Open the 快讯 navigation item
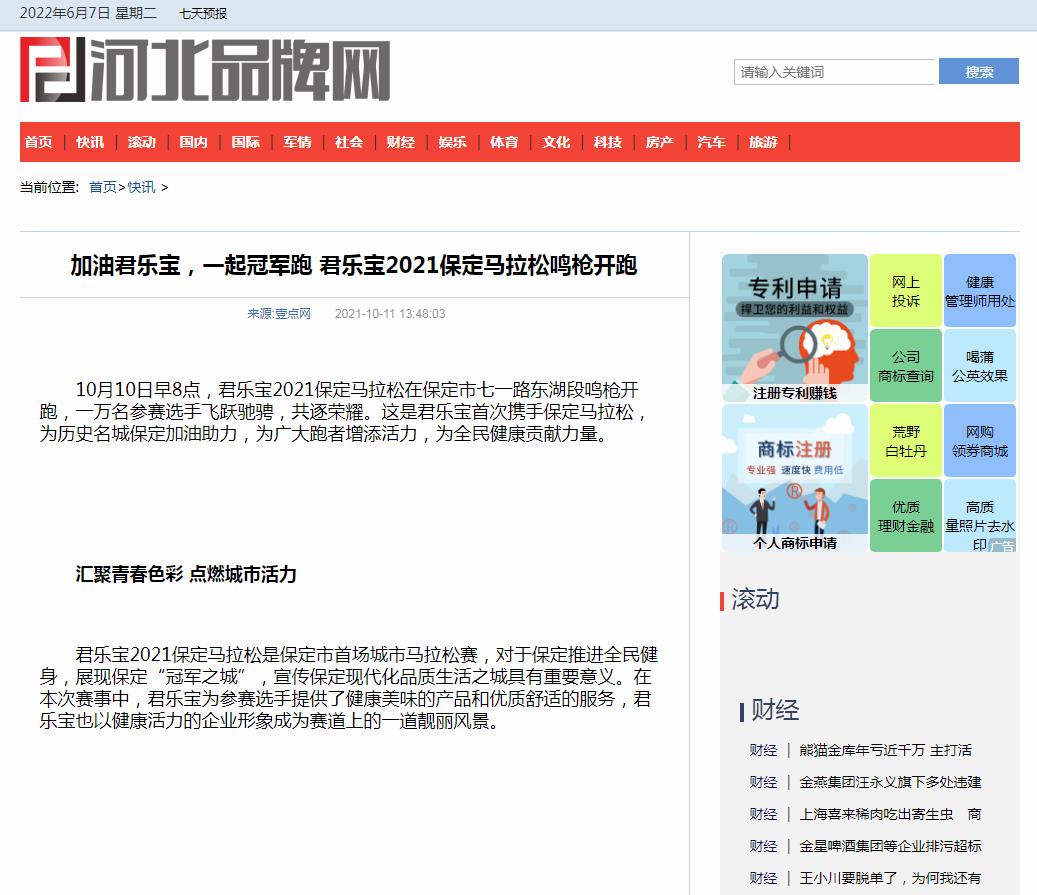The image size is (1037, 895). pyautogui.click(x=90, y=142)
